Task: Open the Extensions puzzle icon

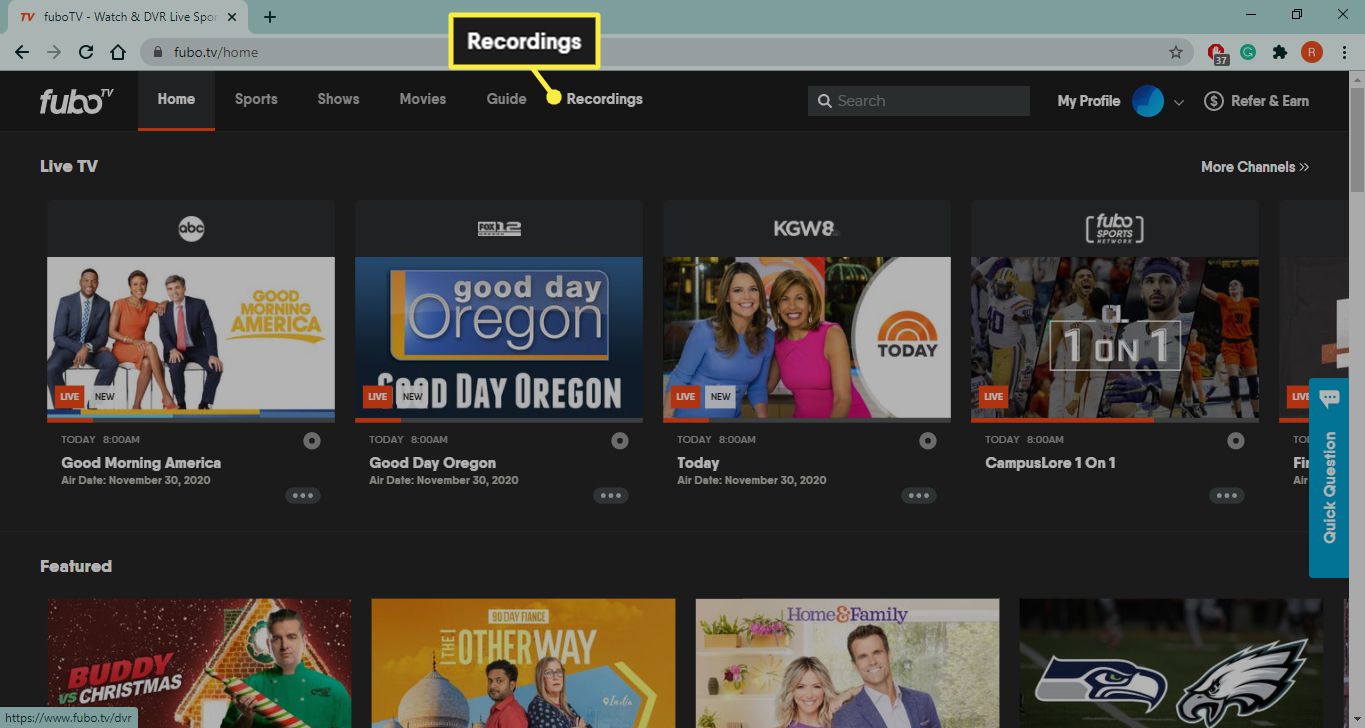Action: click(1279, 52)
